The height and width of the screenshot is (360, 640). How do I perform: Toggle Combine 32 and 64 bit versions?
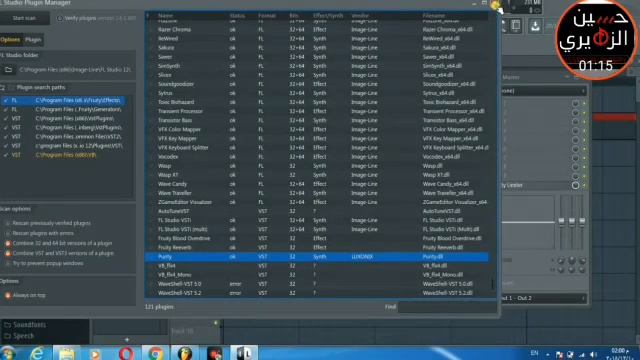tap(7, 243)
